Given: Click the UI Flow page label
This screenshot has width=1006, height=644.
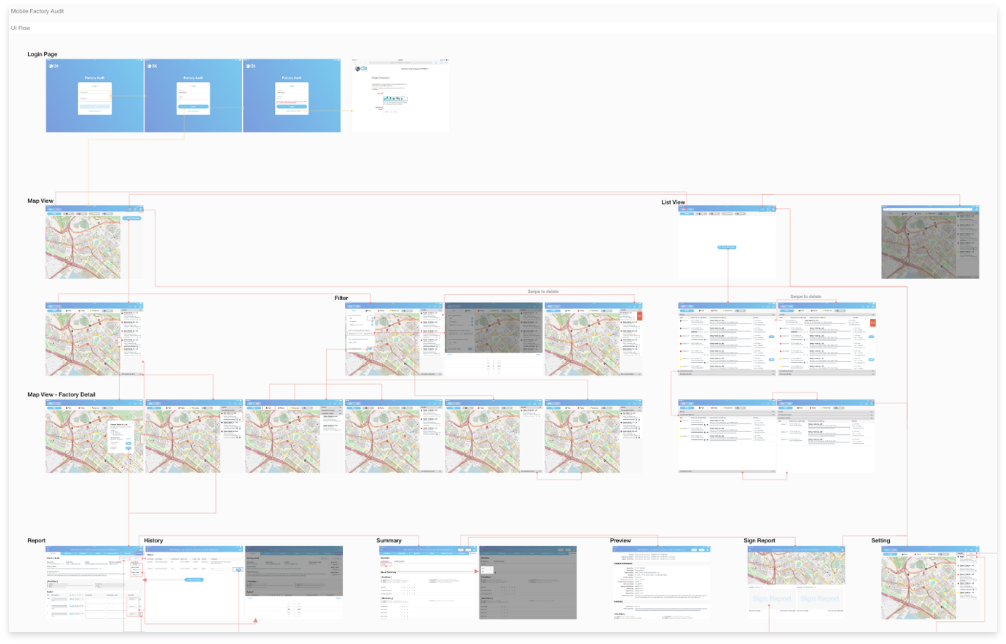Looking at the screenshot, I should pyautogui.click(x=21, y=28).
